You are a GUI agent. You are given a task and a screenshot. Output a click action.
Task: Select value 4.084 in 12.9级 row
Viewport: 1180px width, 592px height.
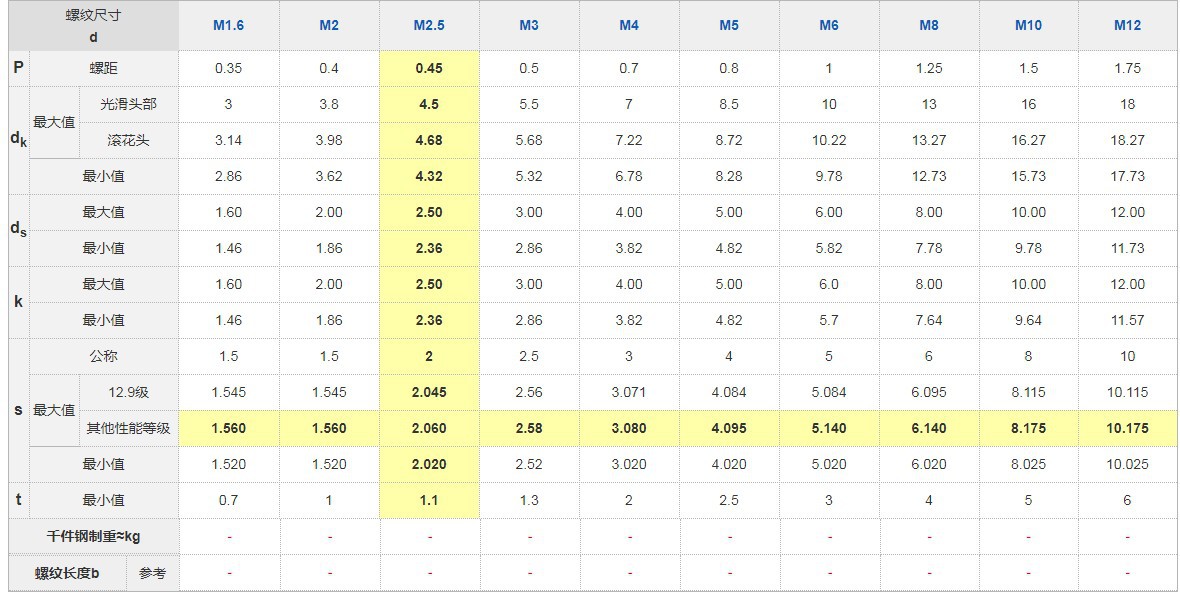[x=728, y=392]
